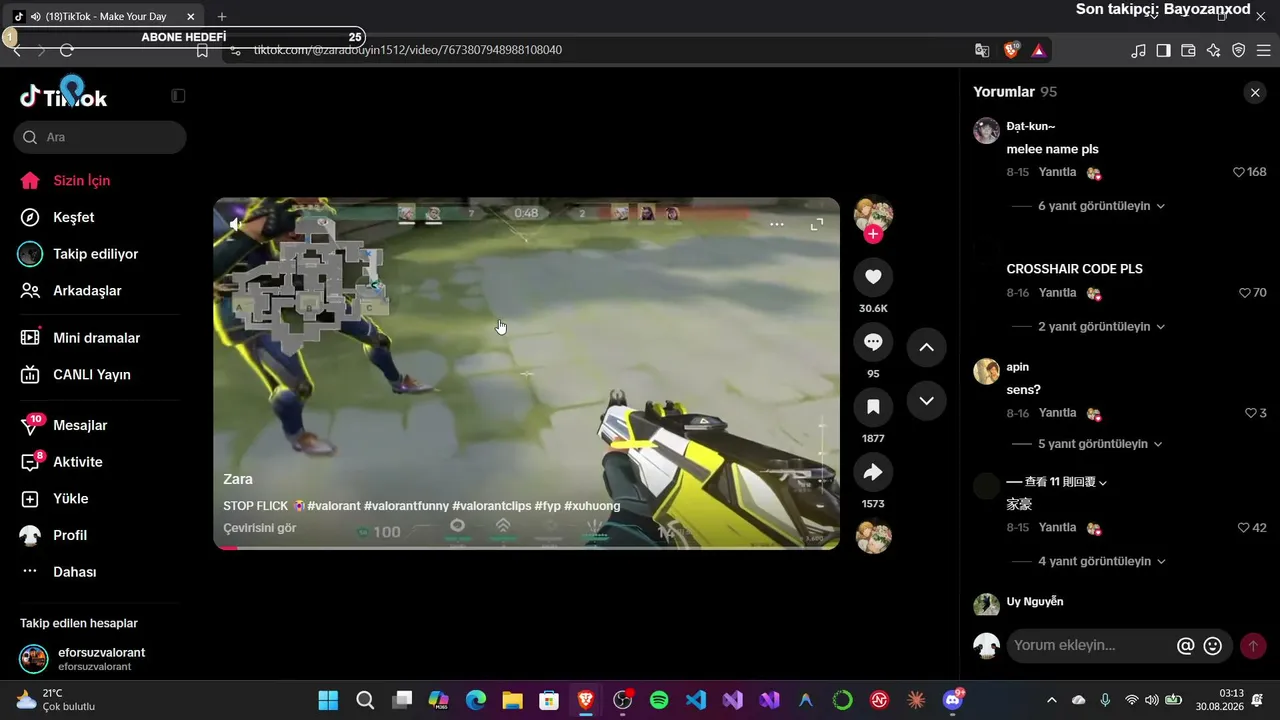Open the music disc avatar below share
The height and width of the screenshot is (720, 1280).
(x=873, y=537)
